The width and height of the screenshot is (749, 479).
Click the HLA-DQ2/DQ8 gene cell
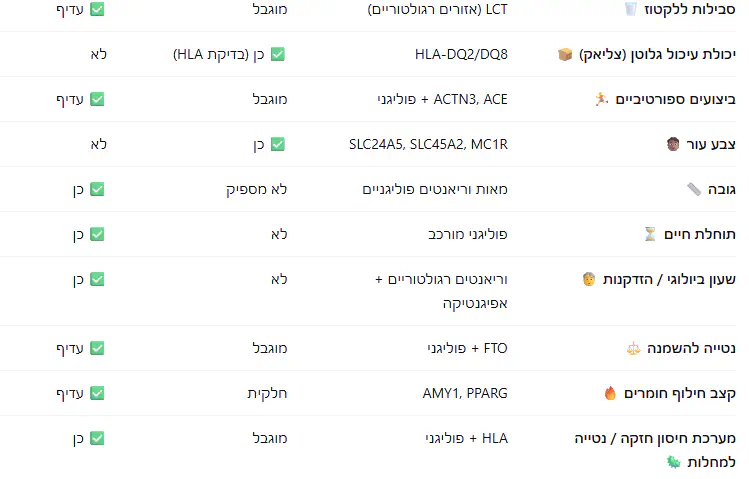pyautogui.click(x=461, y=54)
